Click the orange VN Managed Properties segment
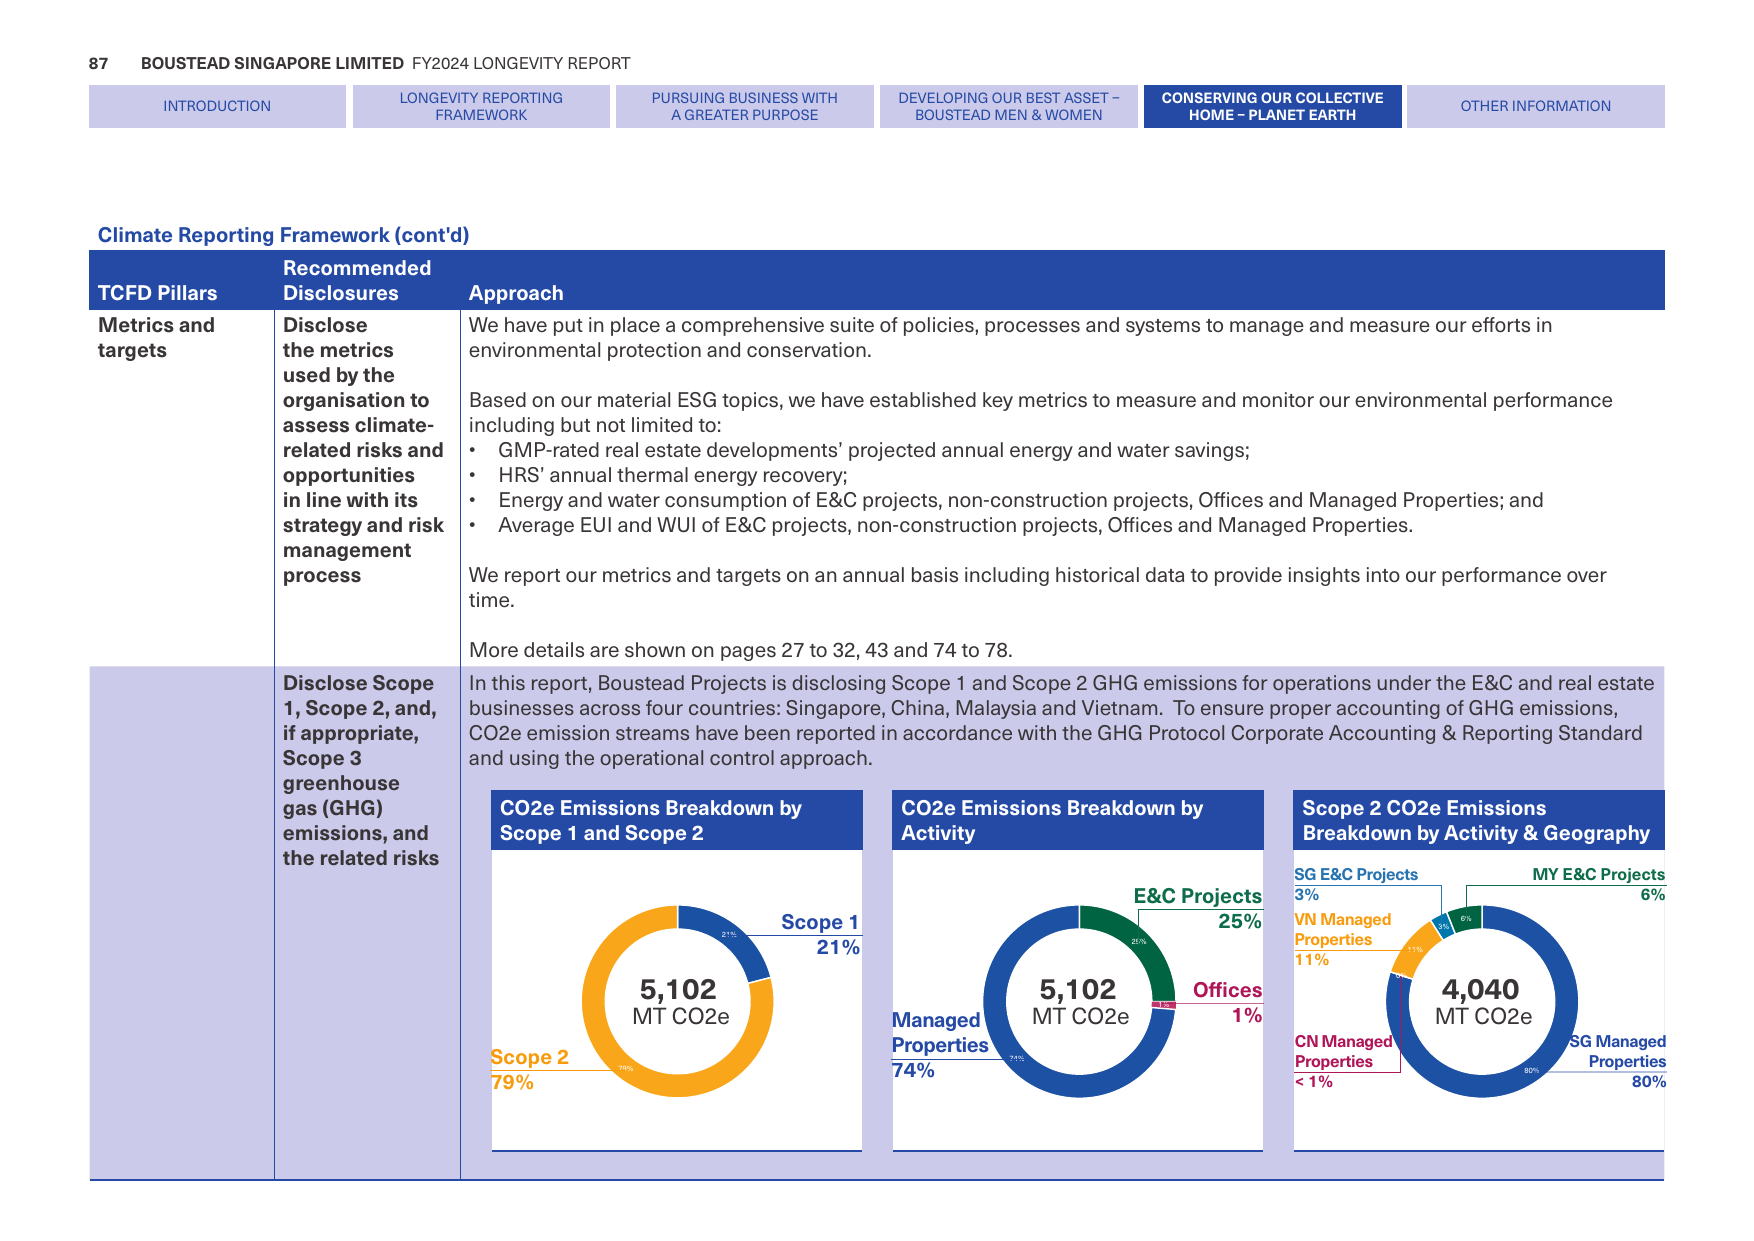1754x1241 pixels. pyautogui.click(x=1416, y=949)
